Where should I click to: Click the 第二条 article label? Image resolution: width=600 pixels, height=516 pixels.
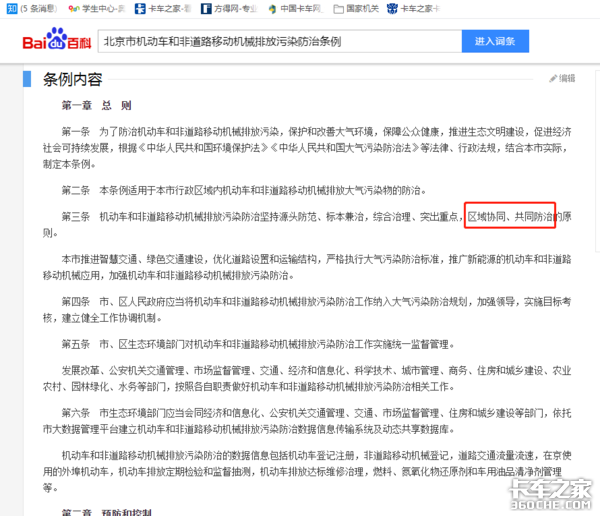pyautogui.click(x=76, y=190)
